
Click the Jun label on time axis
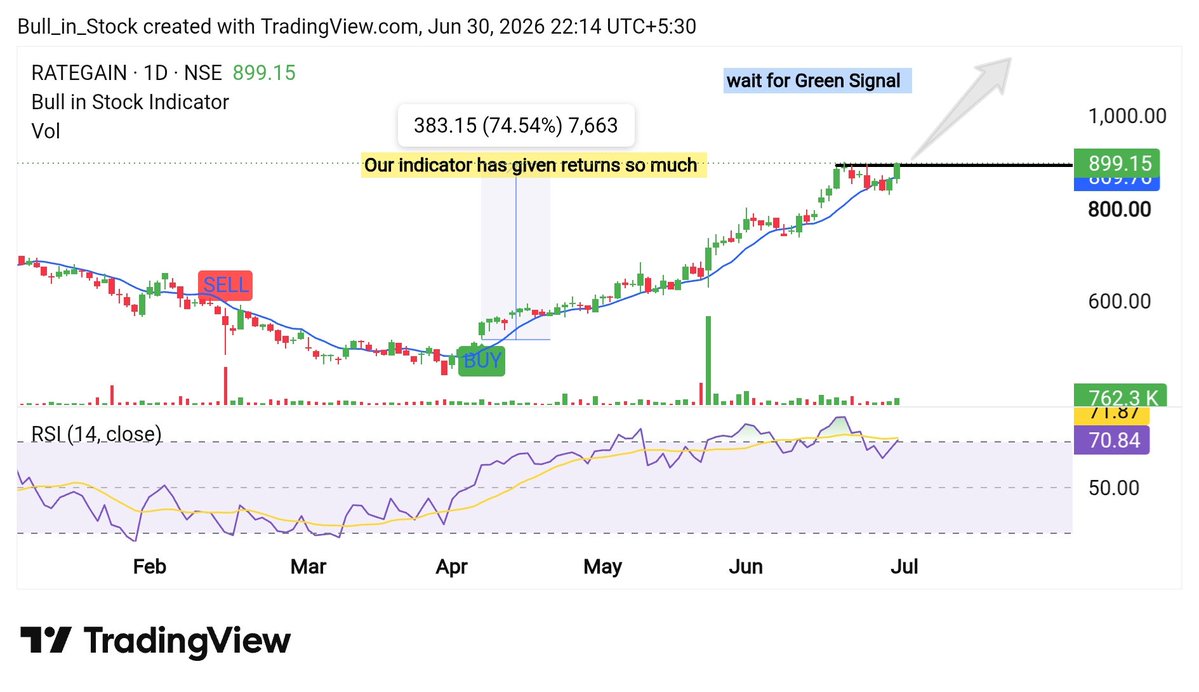tap(746, 567)
